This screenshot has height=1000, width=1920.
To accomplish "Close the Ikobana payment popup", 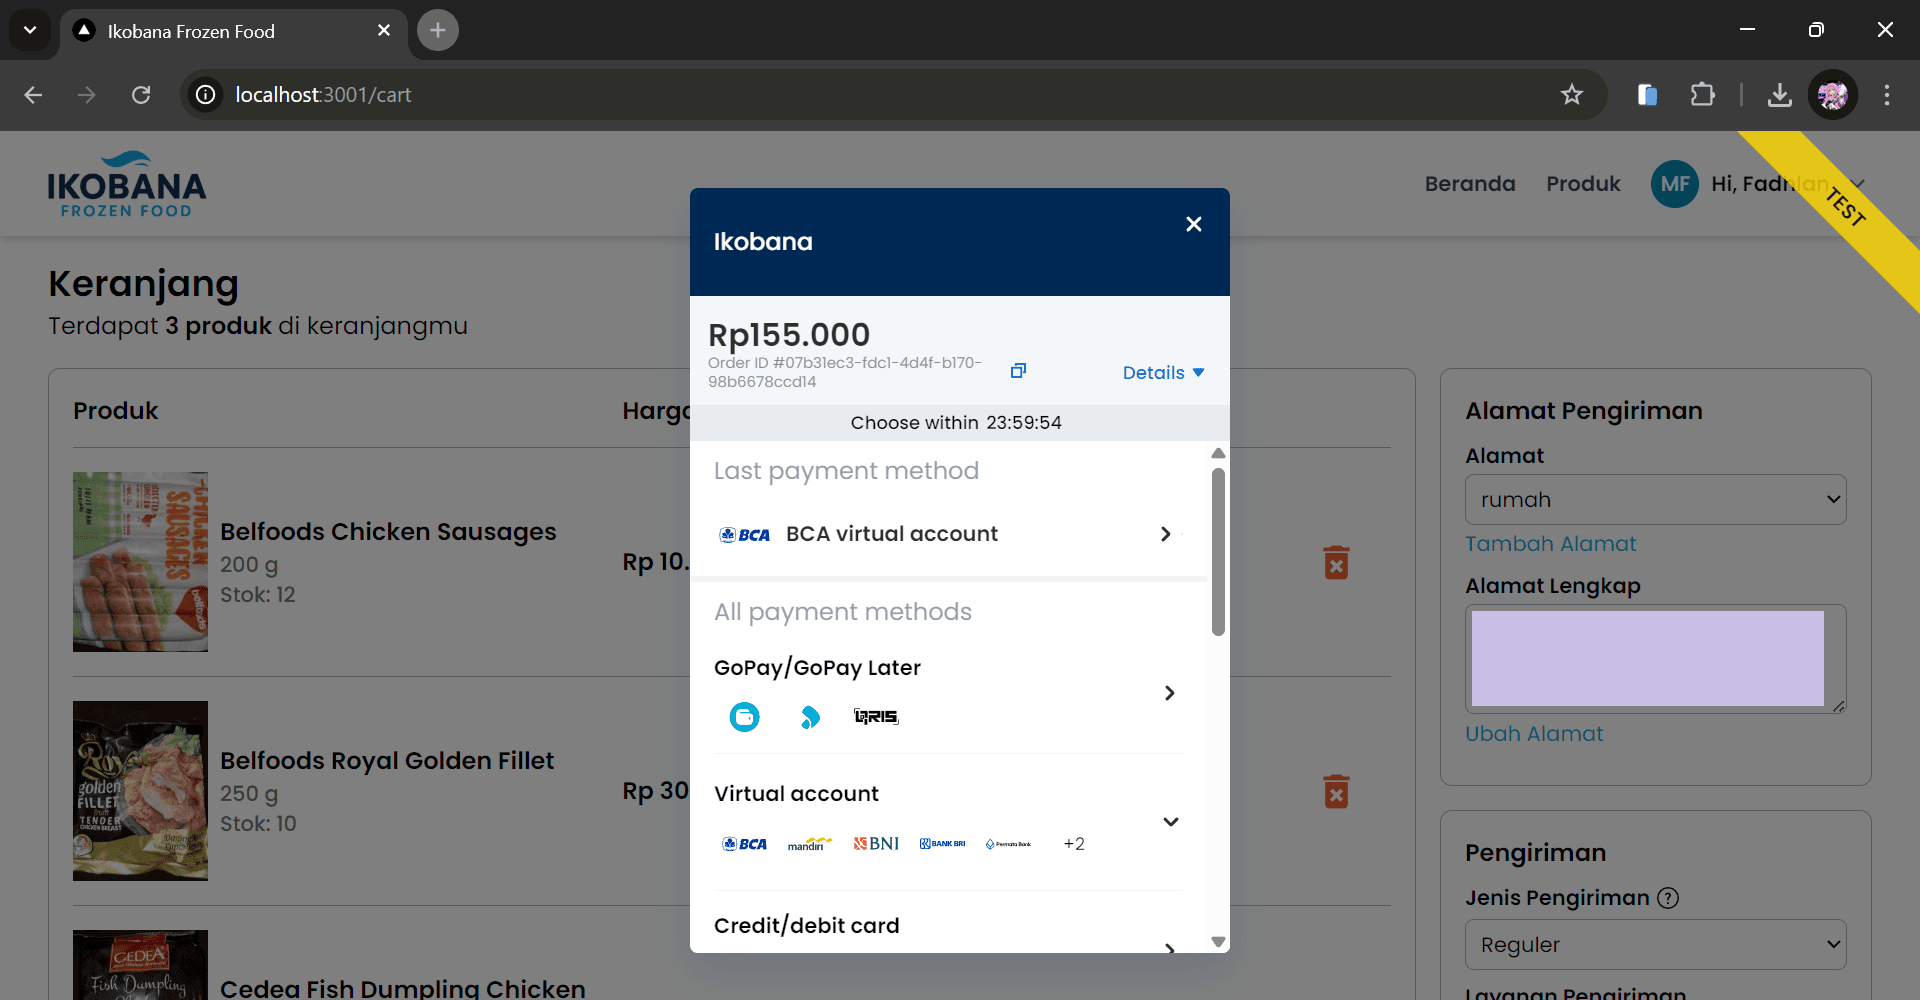I will [1193, 224].
